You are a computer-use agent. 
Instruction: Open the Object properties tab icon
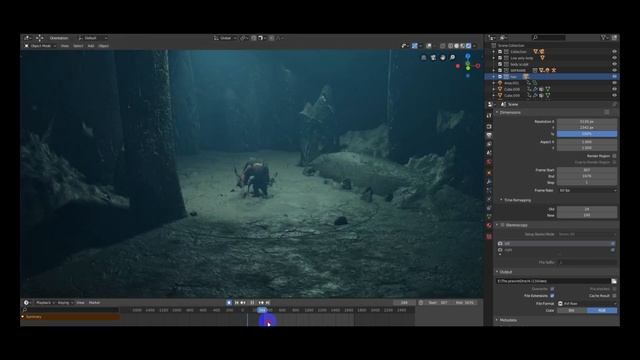point(489,173)
